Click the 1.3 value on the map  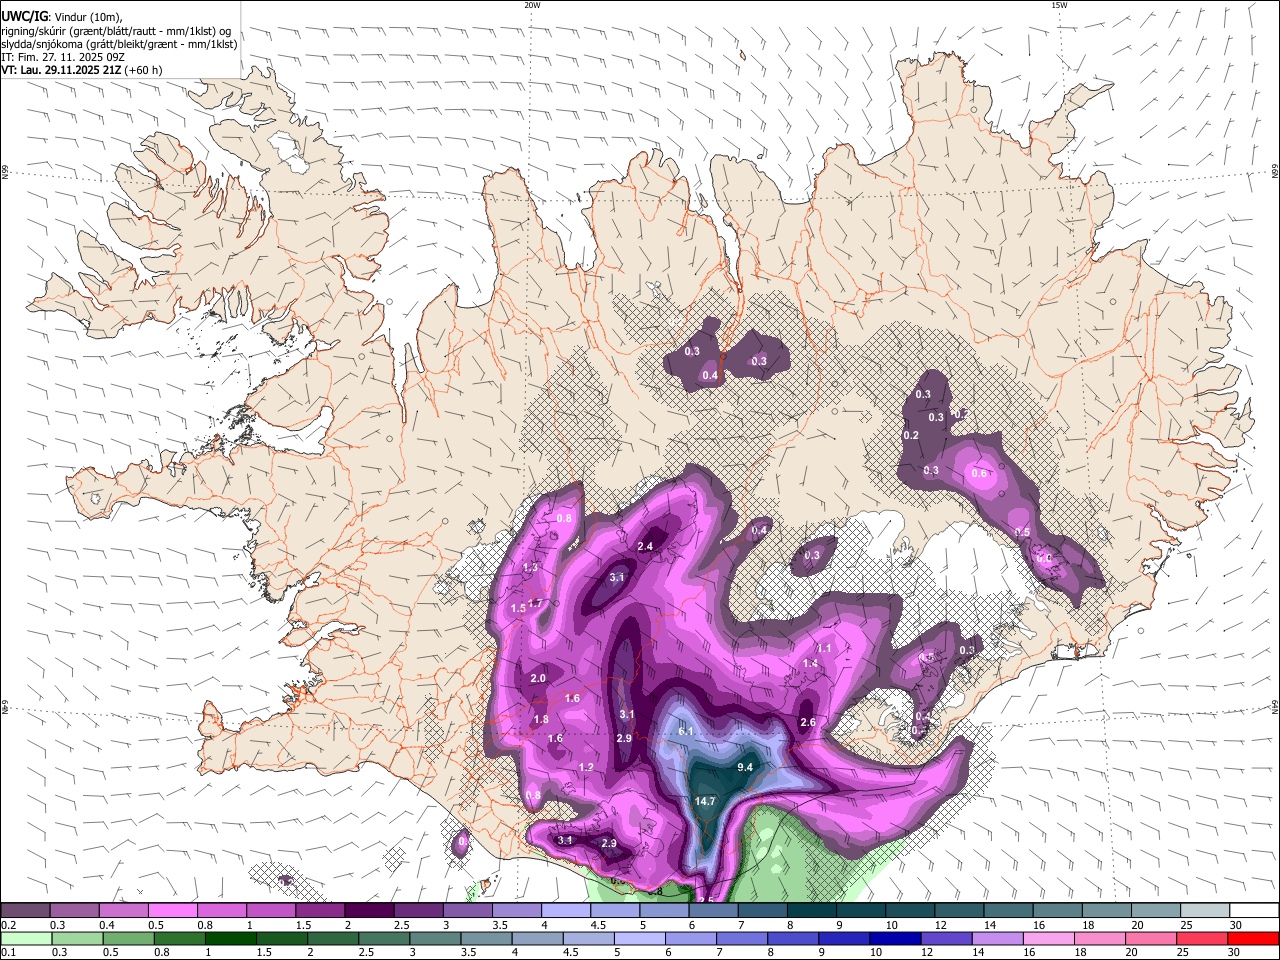coord(530,567)
